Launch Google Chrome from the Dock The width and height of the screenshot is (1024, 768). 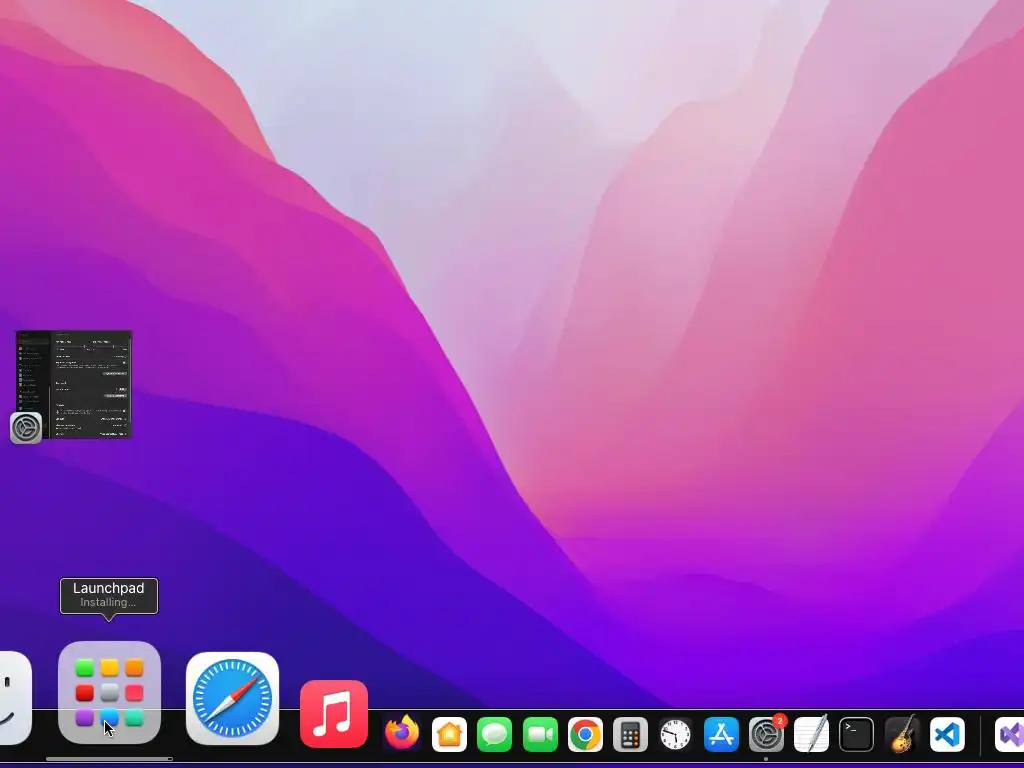point(585,735)
